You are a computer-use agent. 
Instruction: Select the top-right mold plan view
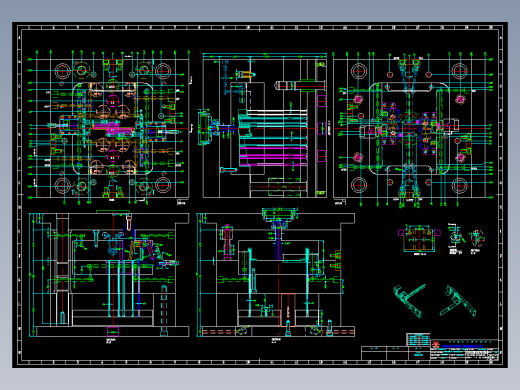point(413,129)
